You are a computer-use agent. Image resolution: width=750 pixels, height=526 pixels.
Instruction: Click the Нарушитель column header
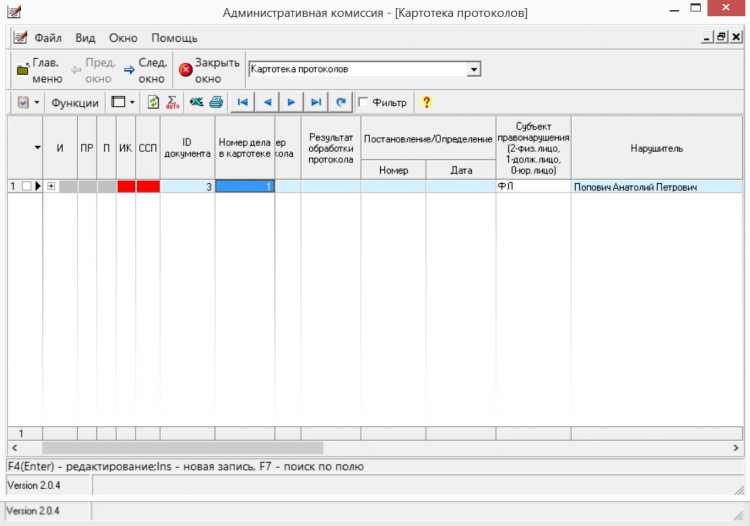[x=656, y=148]
